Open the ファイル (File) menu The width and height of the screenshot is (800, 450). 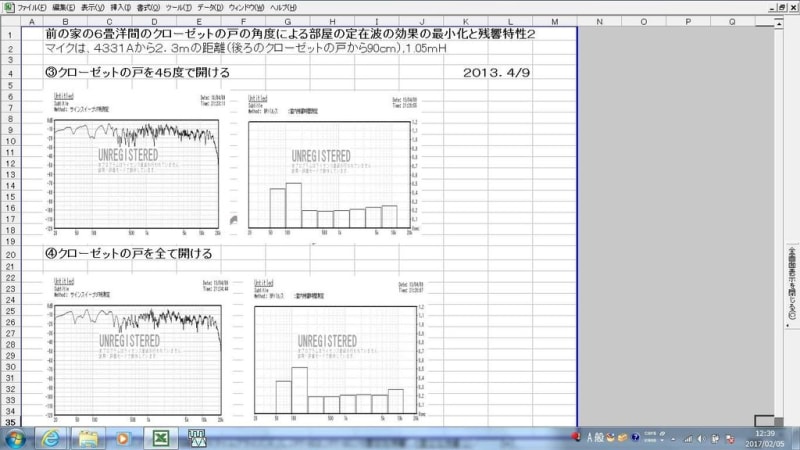point(32,8)
